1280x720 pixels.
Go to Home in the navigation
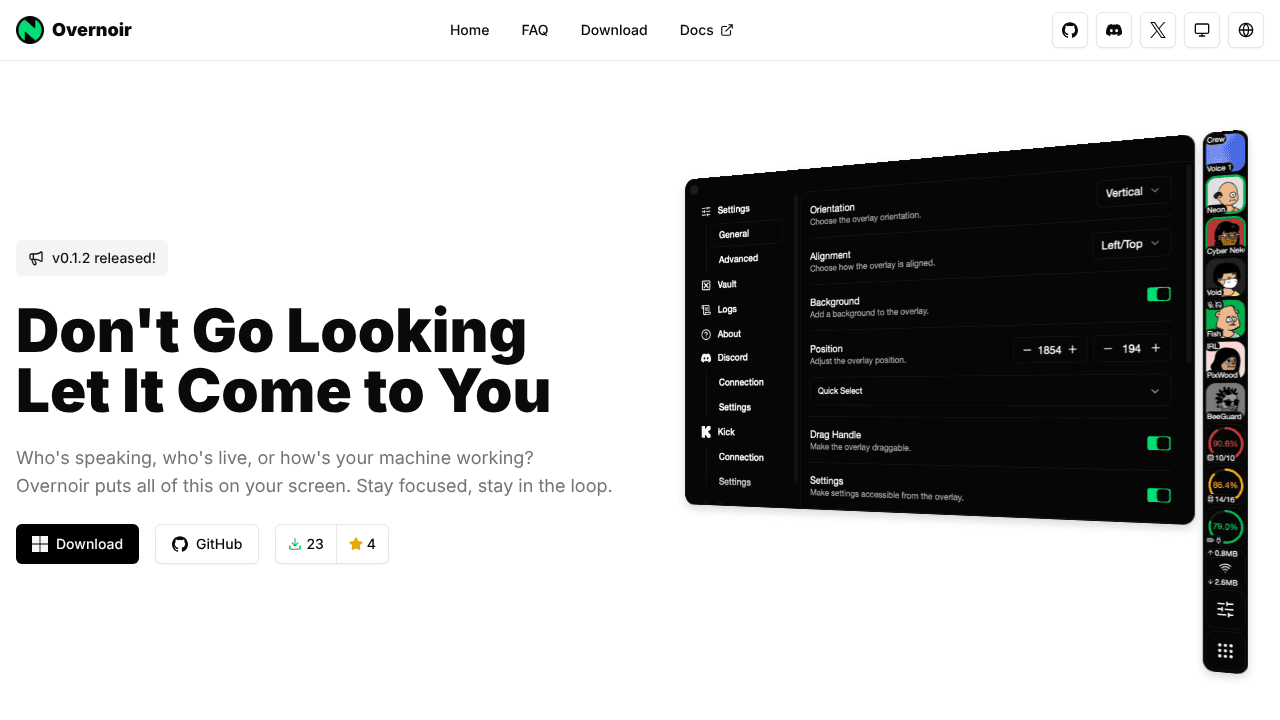click(x=470, y=30)
